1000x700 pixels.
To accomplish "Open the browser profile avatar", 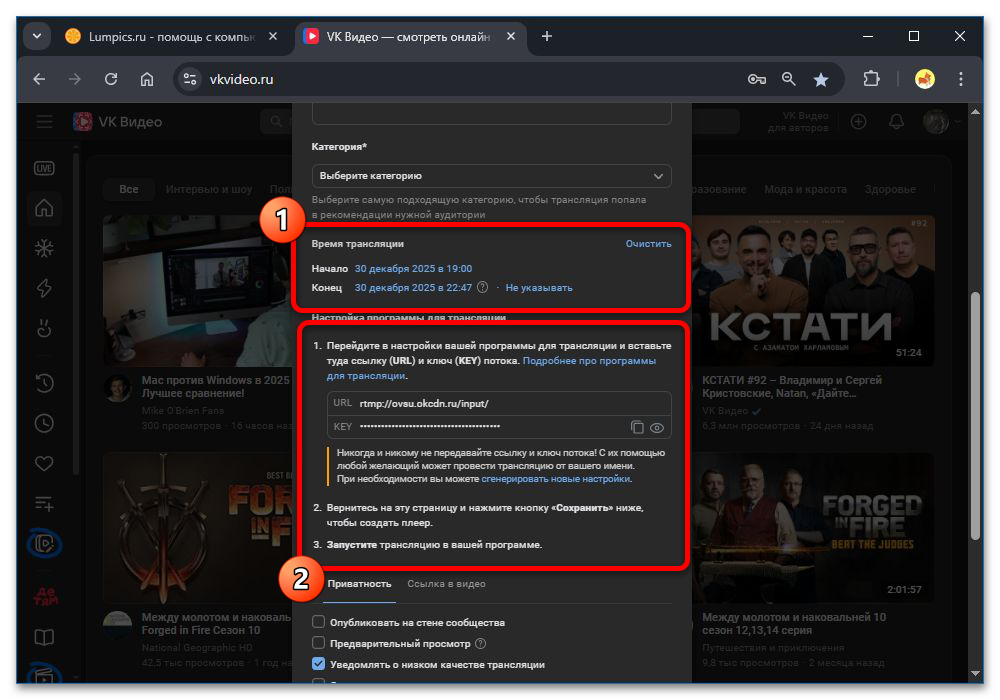I will (925, 79).
